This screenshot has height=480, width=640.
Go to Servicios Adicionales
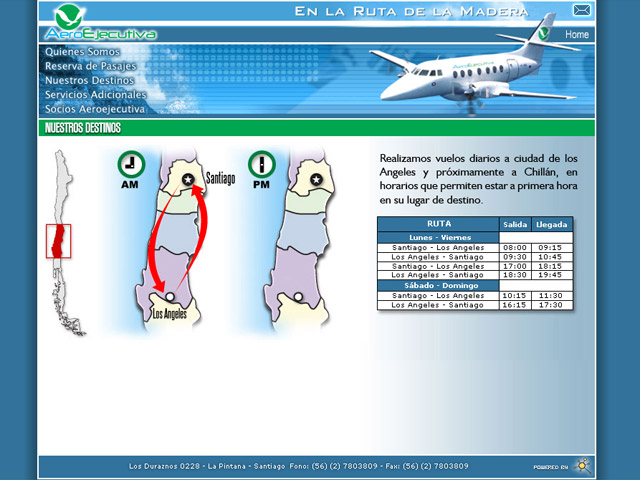[95, 94]
